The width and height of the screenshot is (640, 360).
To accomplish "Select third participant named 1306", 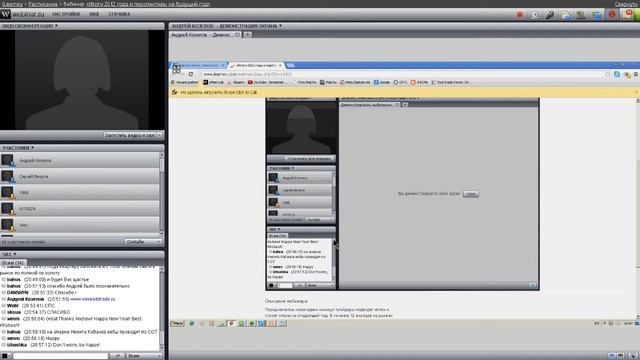I will (x=80, y=192).
